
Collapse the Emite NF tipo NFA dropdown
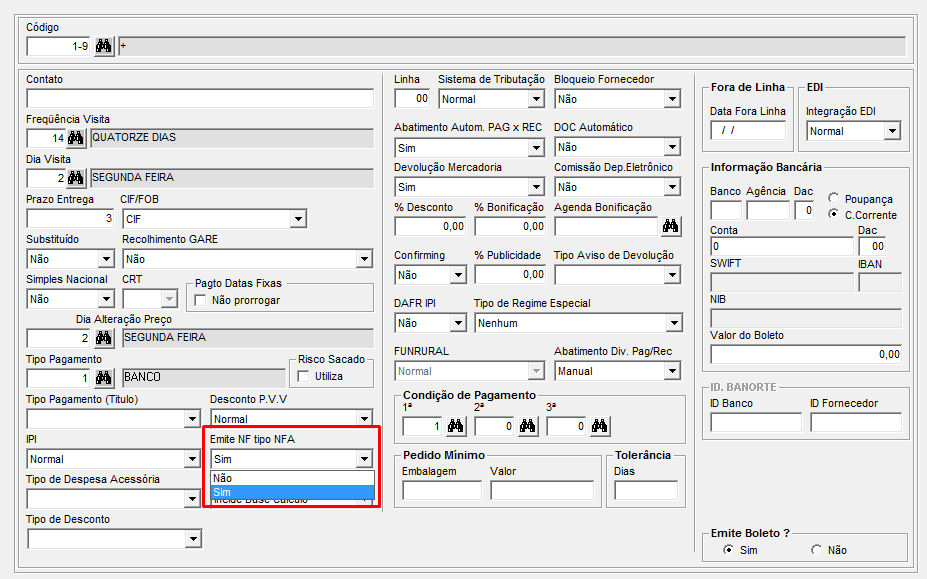tap(364, 459)
